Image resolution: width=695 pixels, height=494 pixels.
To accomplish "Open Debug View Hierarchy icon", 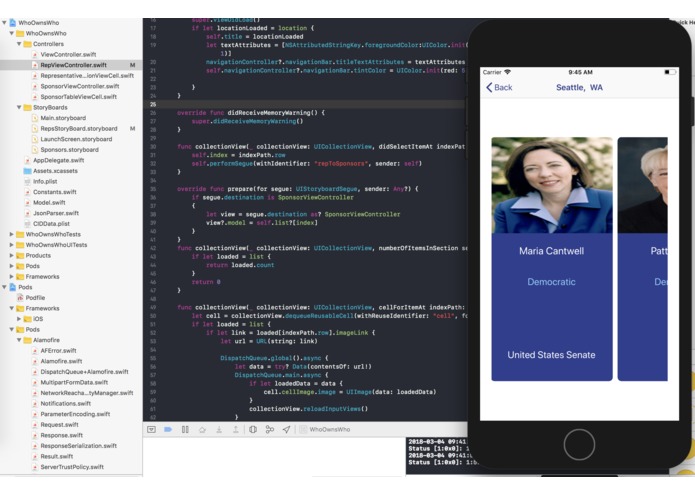I will 253,429.
